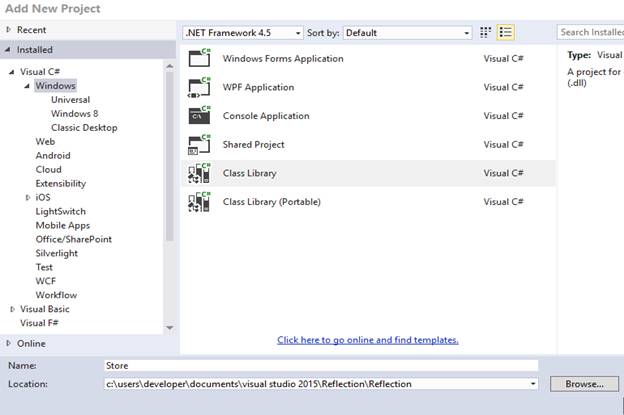Click the Console Application template icon
624x415 pixels.
(199, 115)
